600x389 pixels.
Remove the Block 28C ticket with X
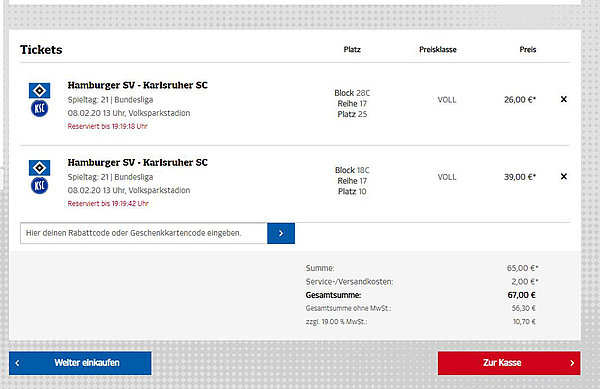point(564,99)
